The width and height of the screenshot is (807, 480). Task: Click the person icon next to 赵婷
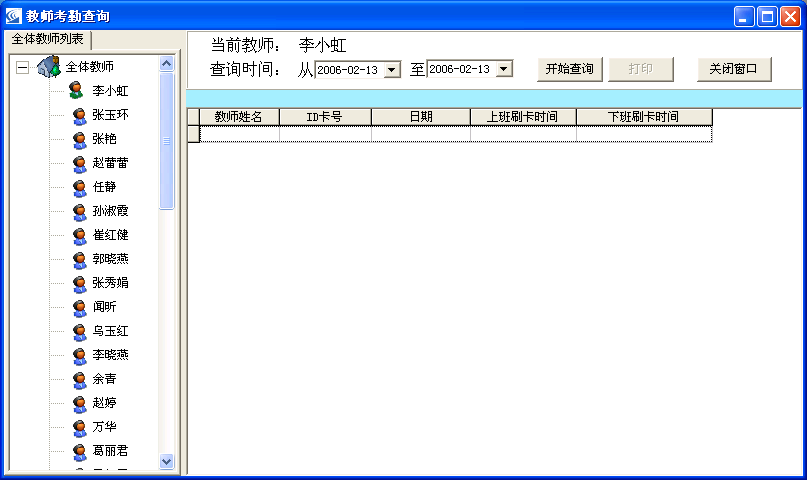79,404
